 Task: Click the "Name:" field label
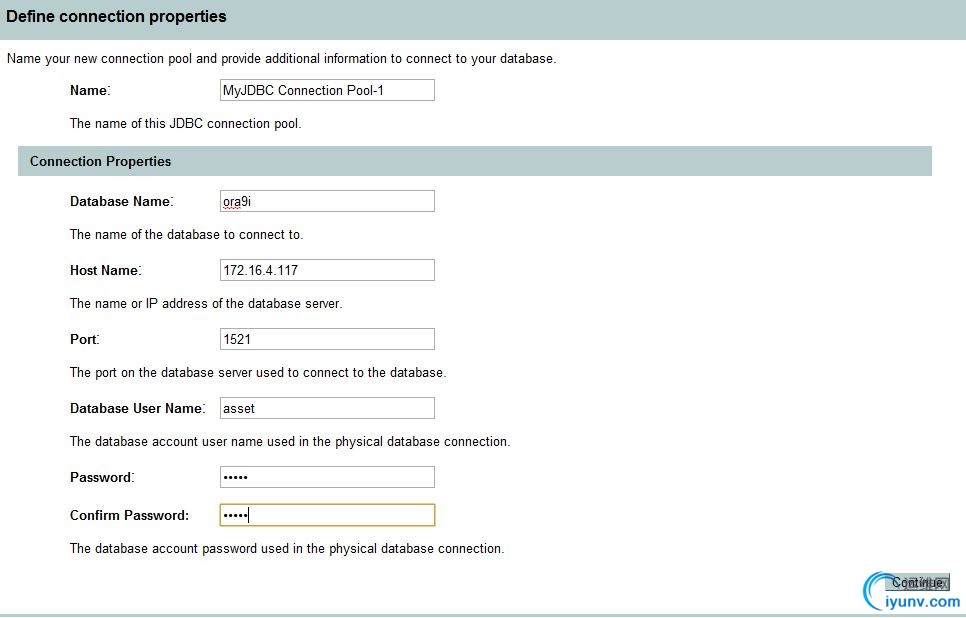pyautogui.click(x=89, y=91)
